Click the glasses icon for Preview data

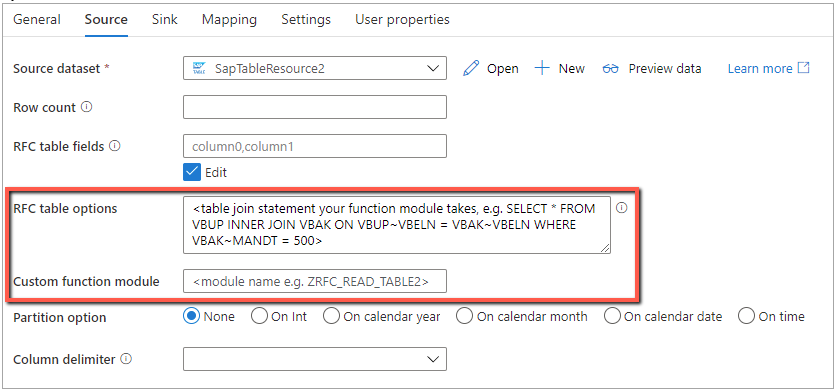tap(611, 69)
